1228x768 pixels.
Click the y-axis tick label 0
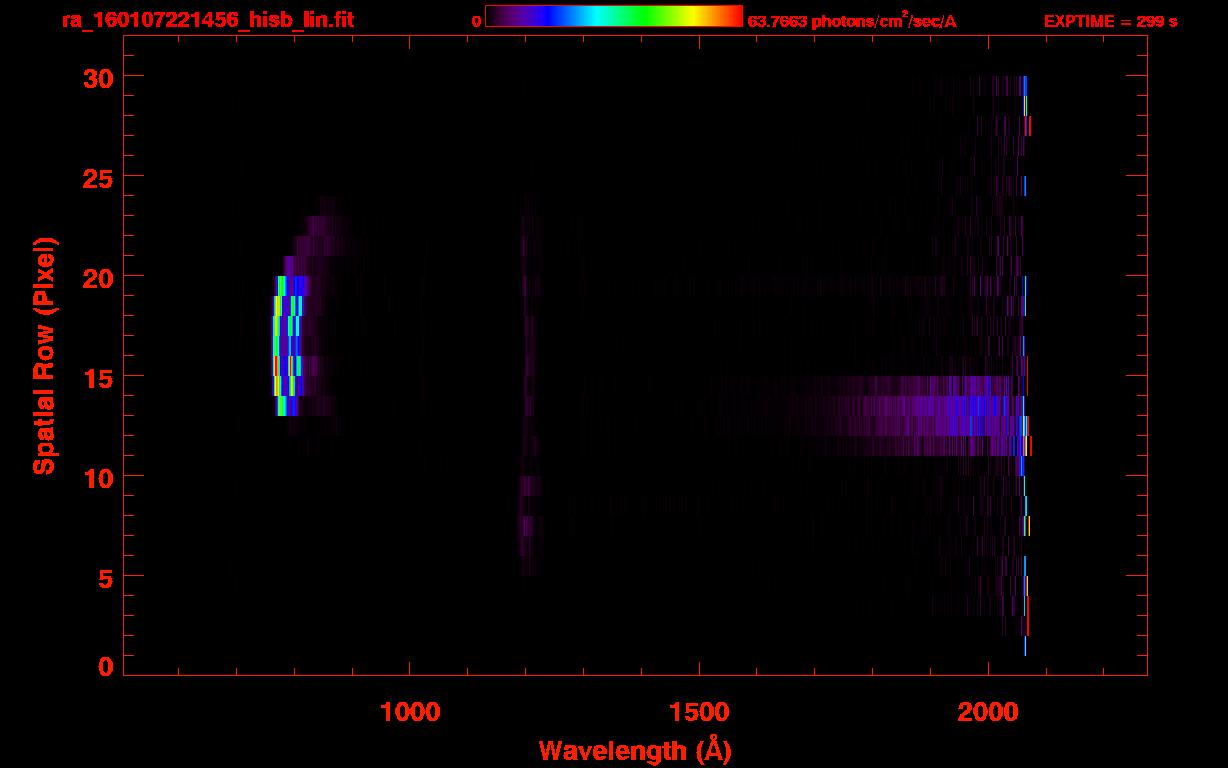click(105, 666)
